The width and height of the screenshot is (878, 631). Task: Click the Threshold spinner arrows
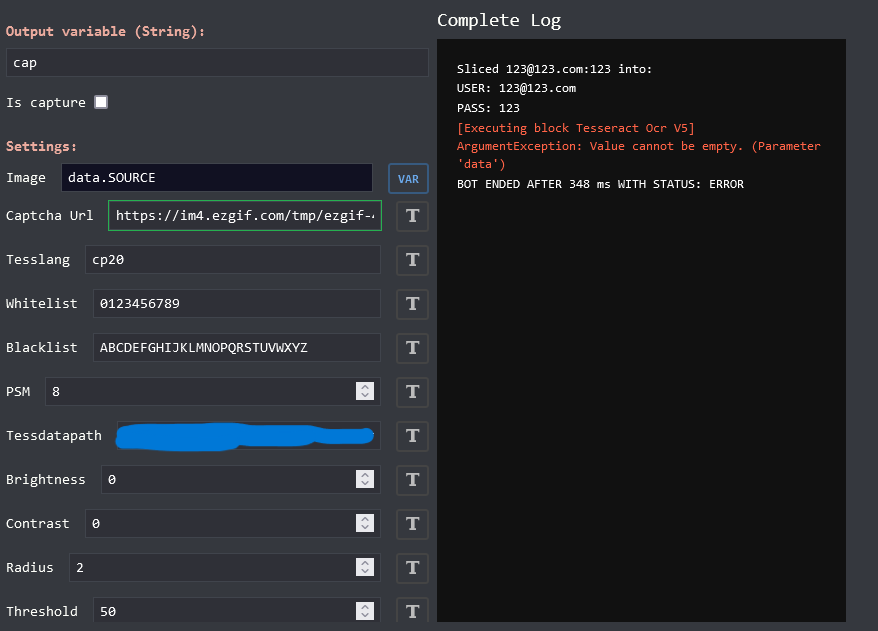tap(365, 611)
